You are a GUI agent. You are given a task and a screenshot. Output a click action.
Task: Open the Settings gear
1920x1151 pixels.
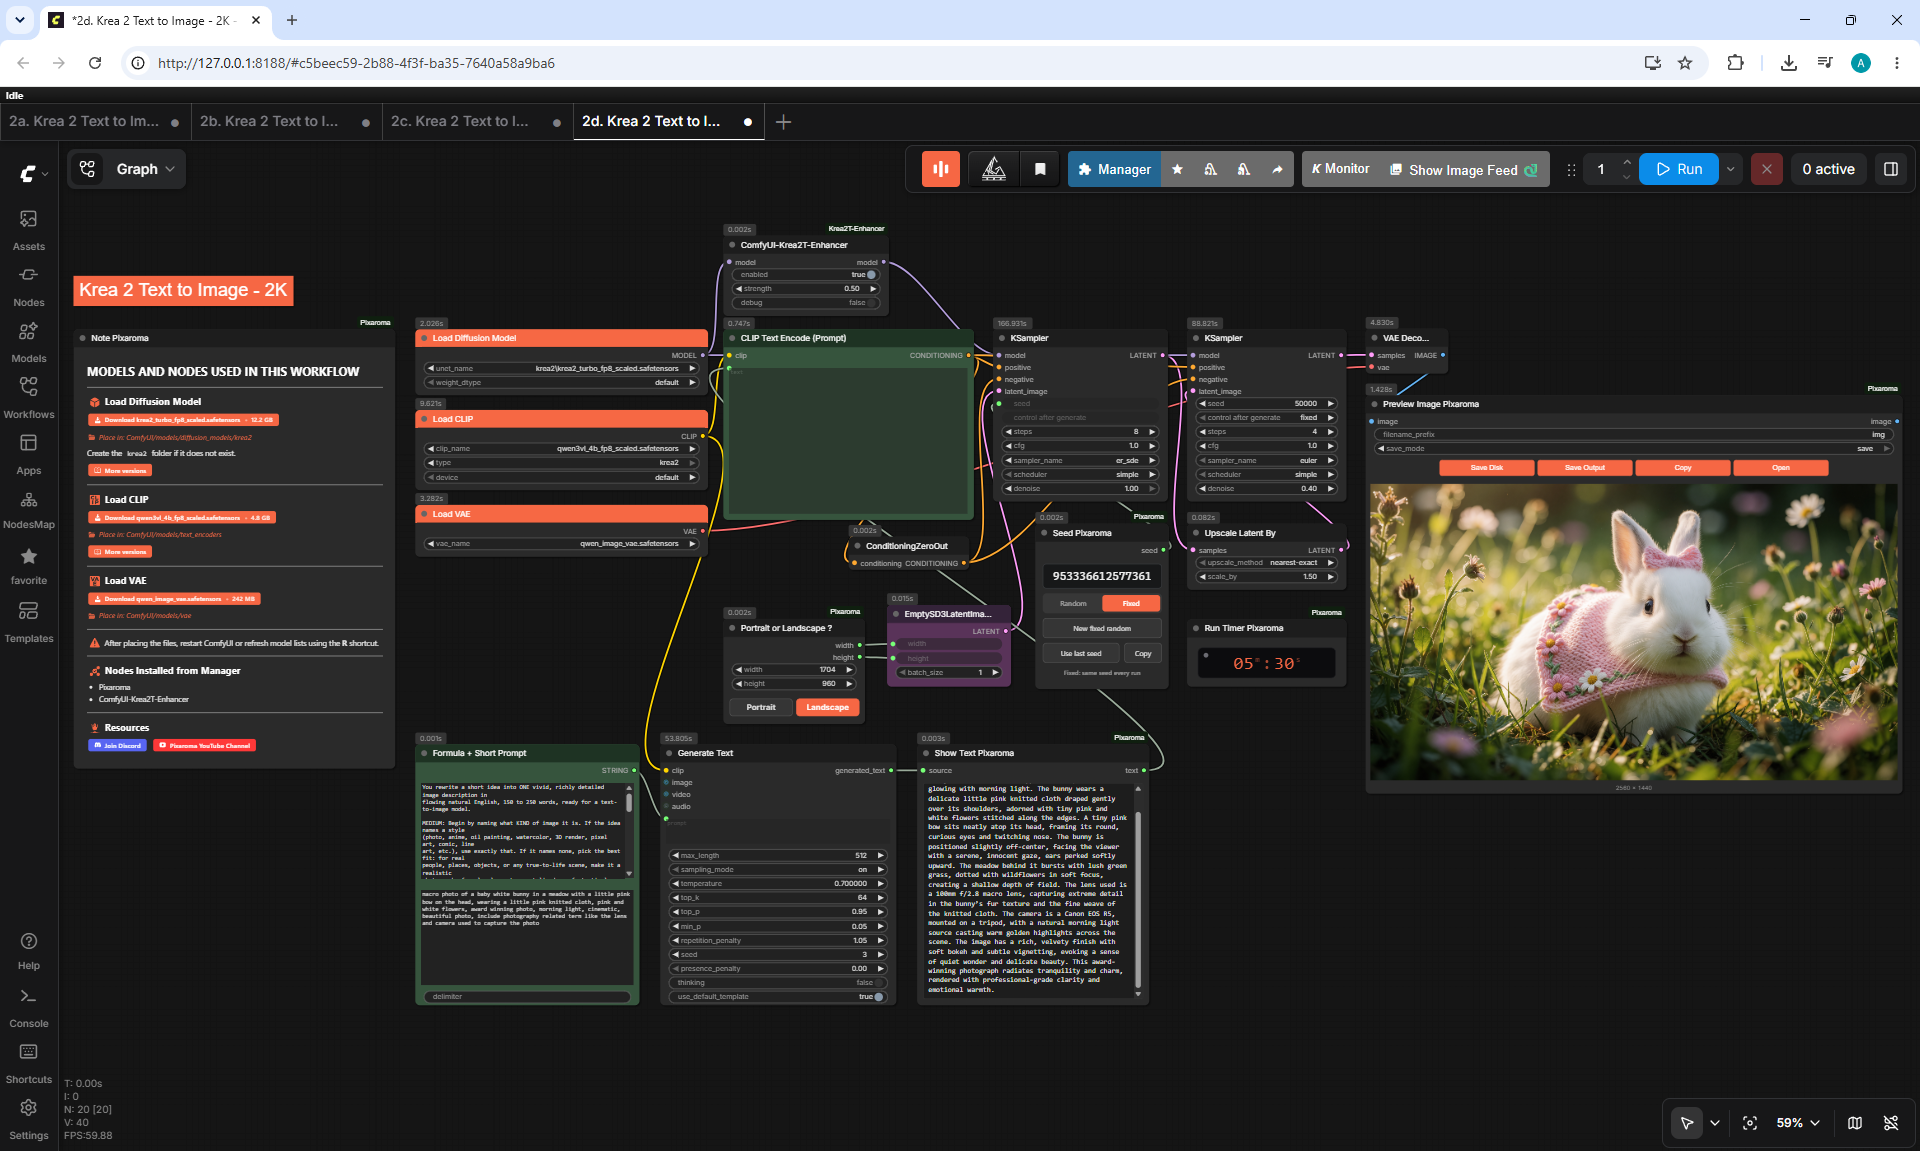pos(29,1120)
